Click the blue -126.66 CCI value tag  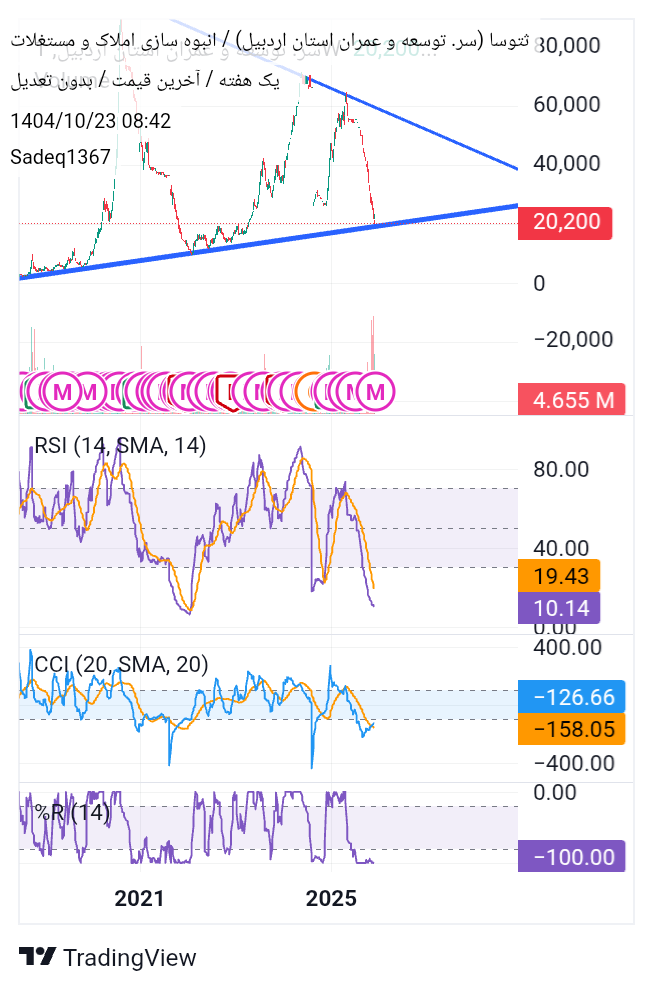click(572, 696)
